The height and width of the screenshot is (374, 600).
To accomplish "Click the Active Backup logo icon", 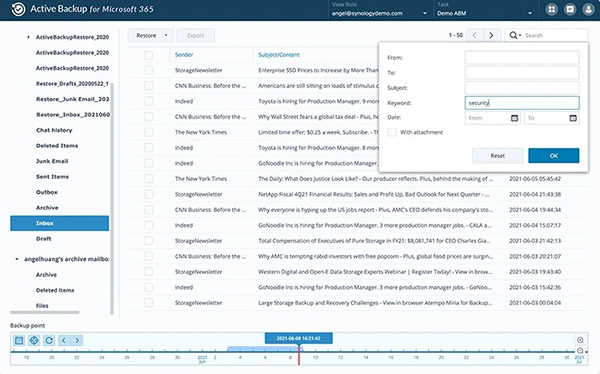I will 18,9.
